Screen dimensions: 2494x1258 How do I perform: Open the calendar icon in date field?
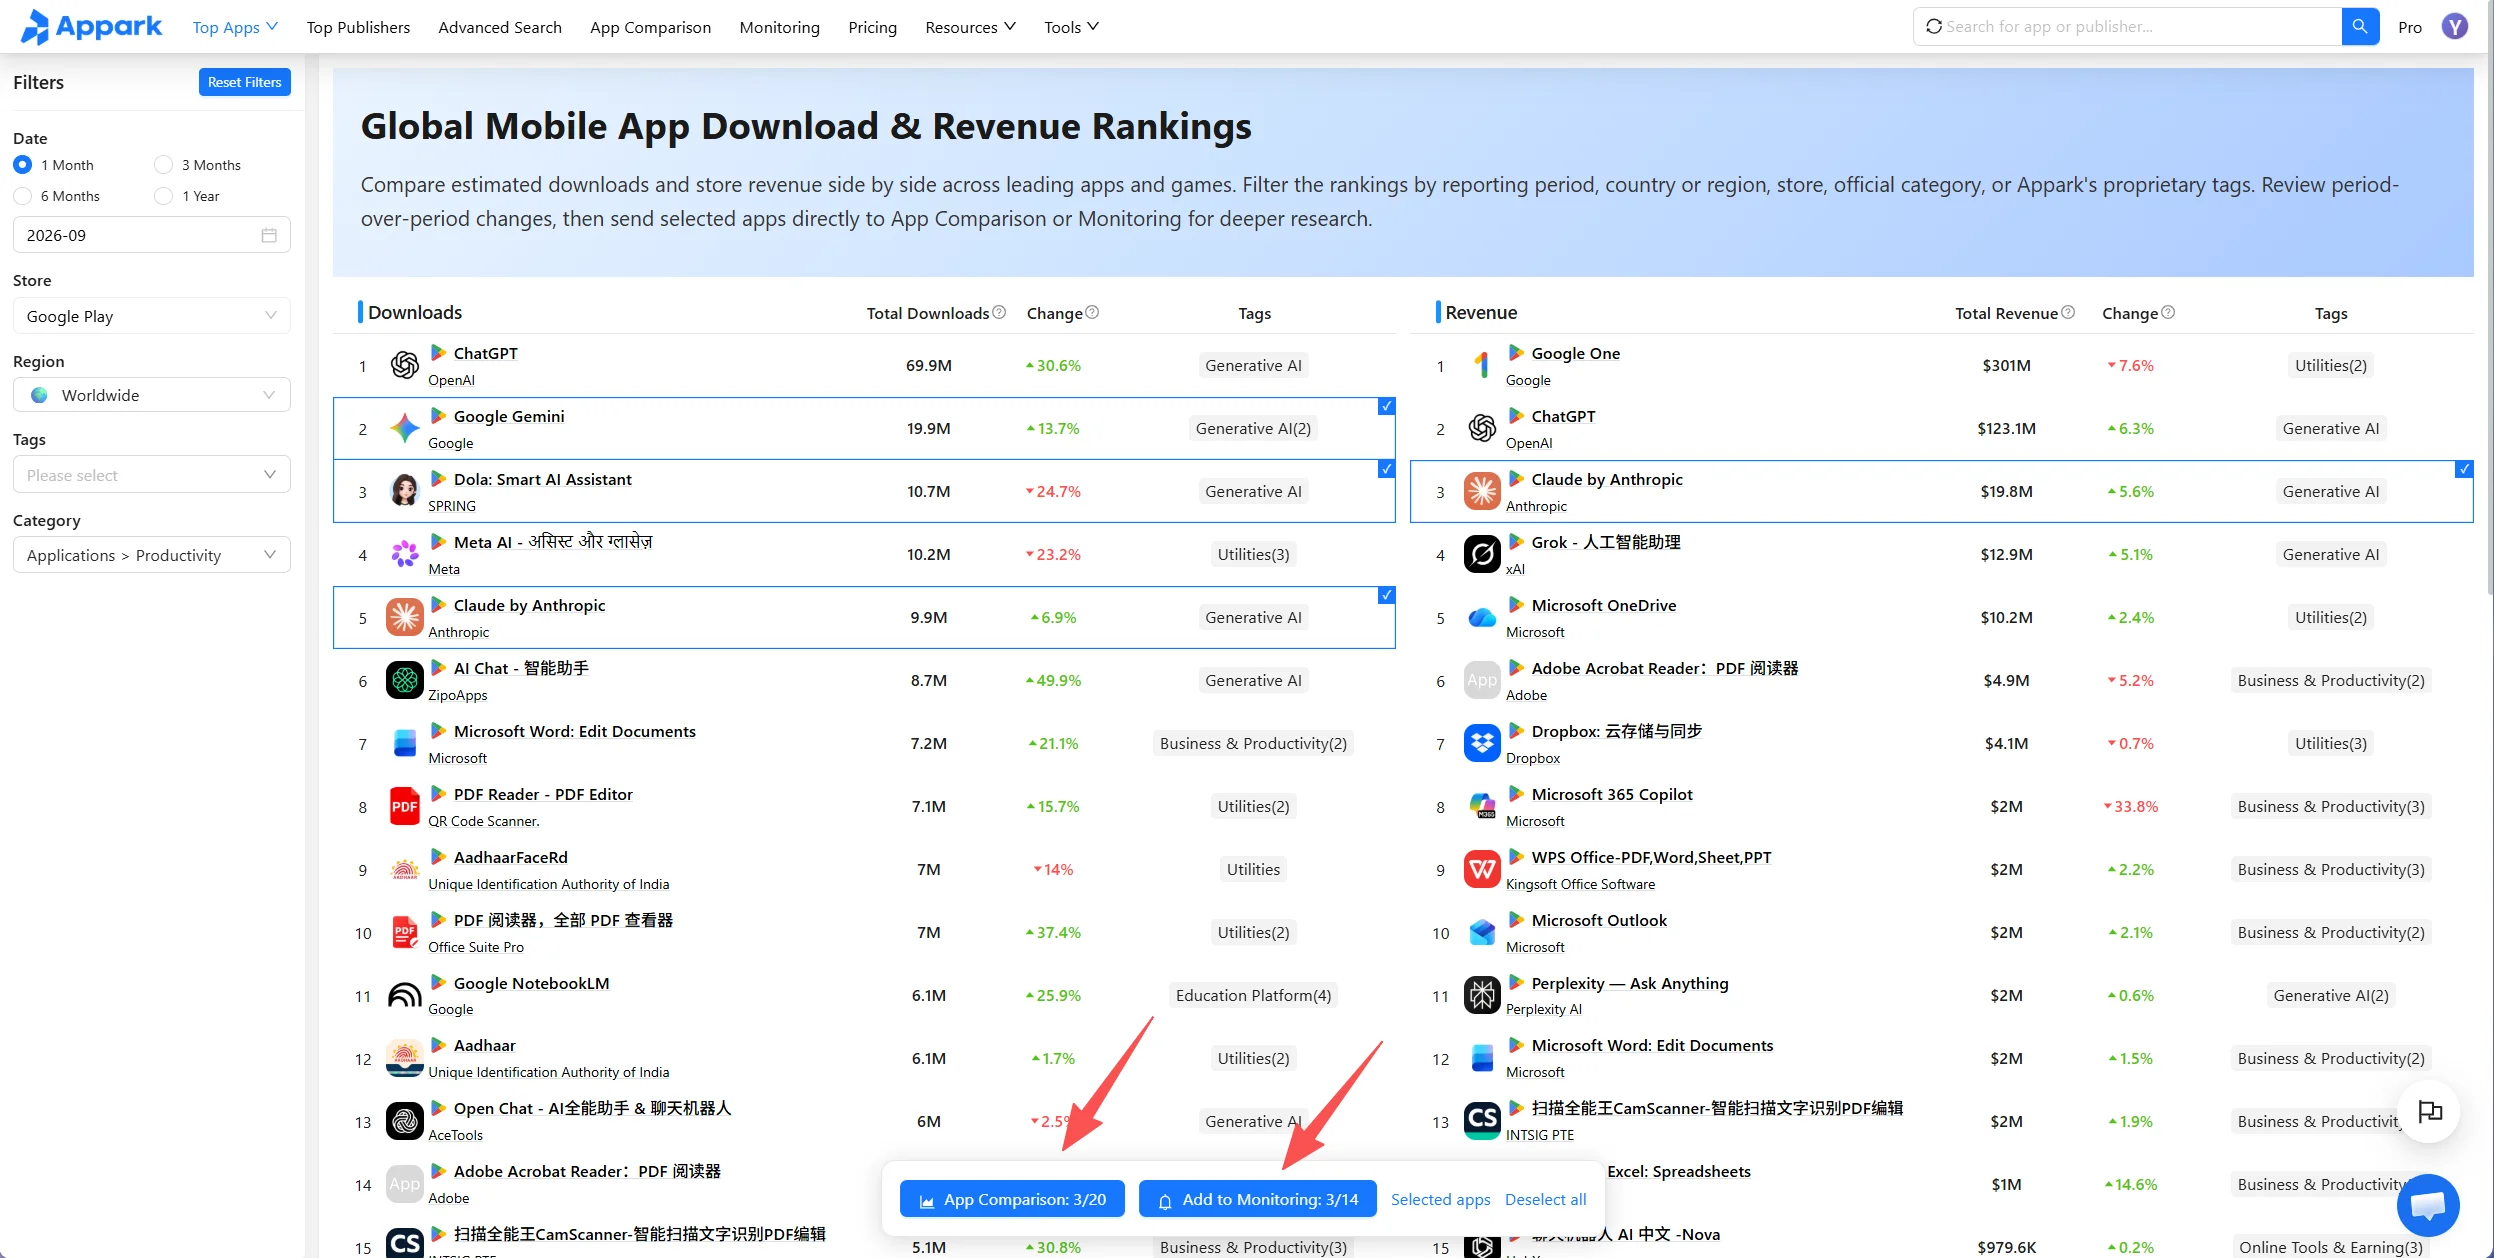click(x=269, y=235)
